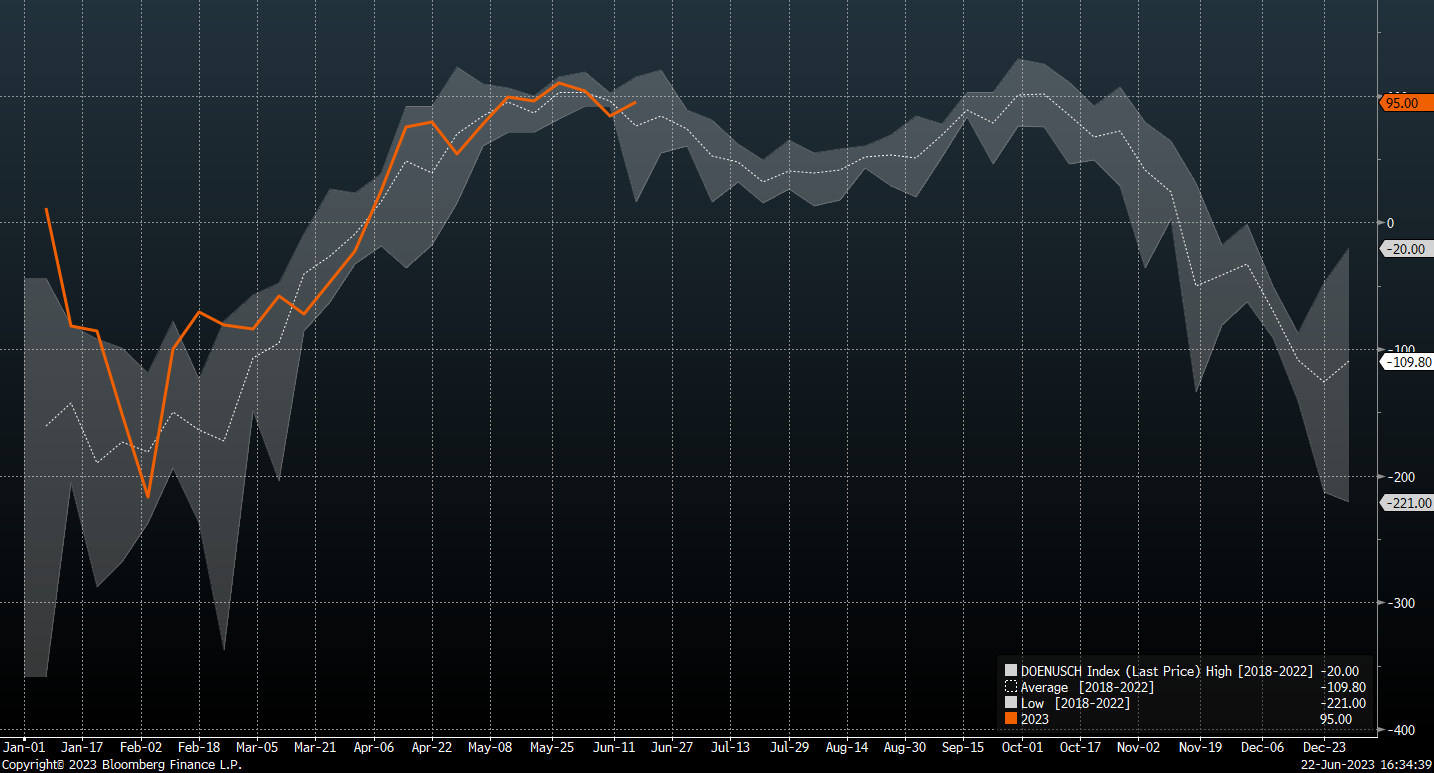Click the Jan-01 date label
The image size is (1434, 773).
pos(24,747)
